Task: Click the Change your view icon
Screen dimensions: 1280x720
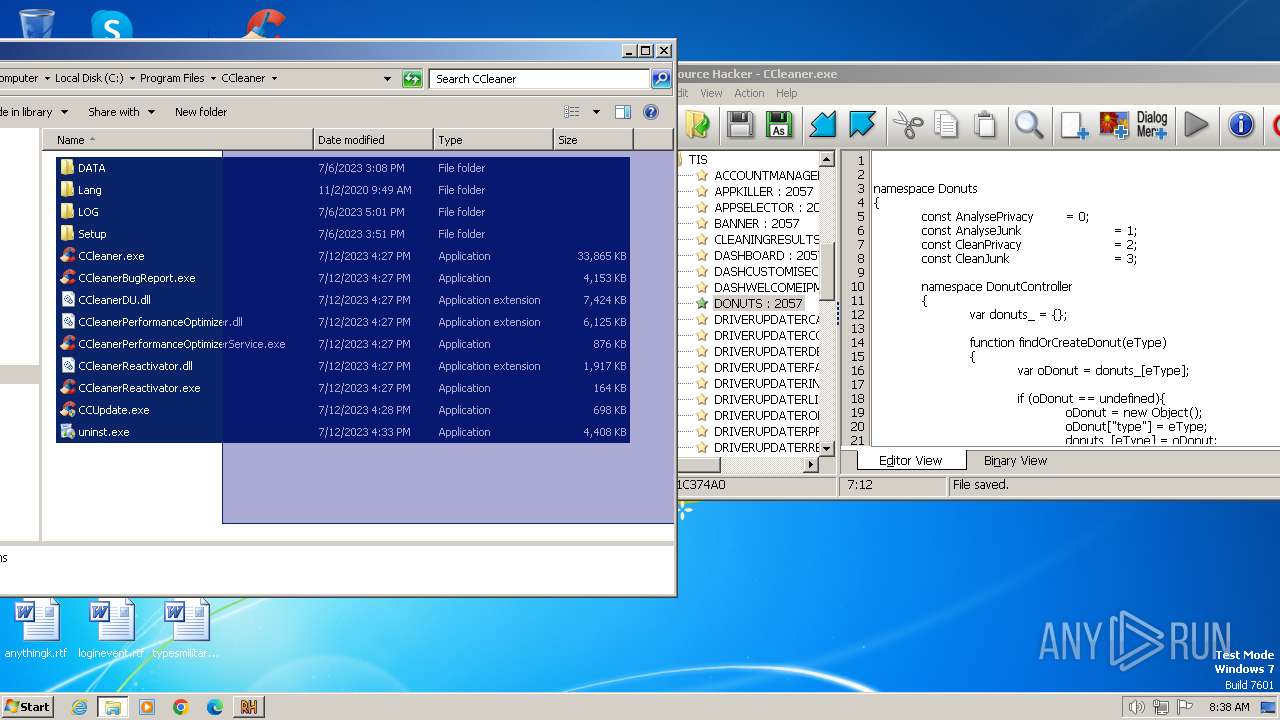Action: [572, 112]
